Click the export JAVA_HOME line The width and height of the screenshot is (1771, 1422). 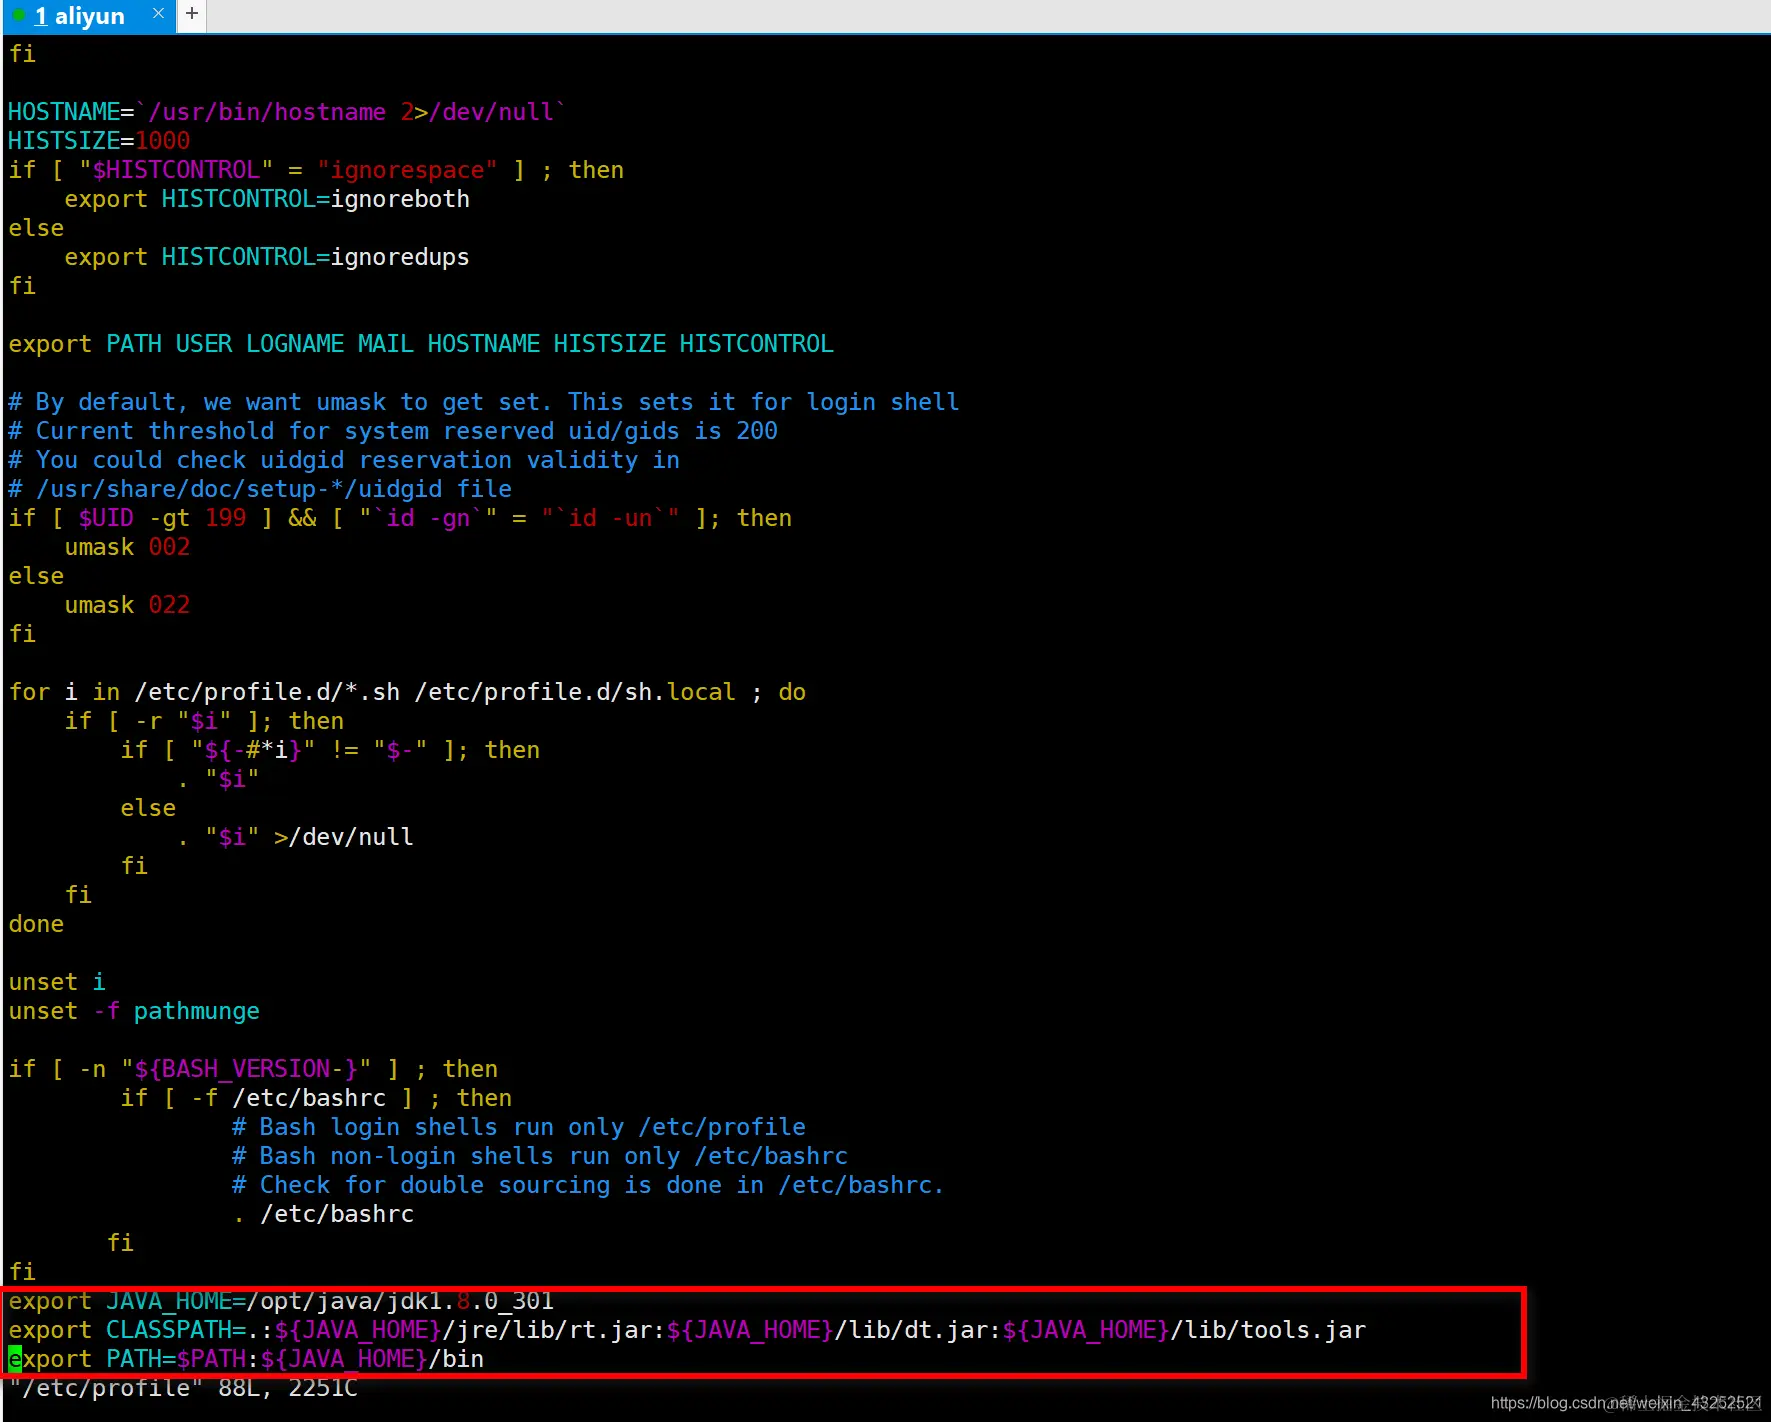click(x=281, y=1301)
